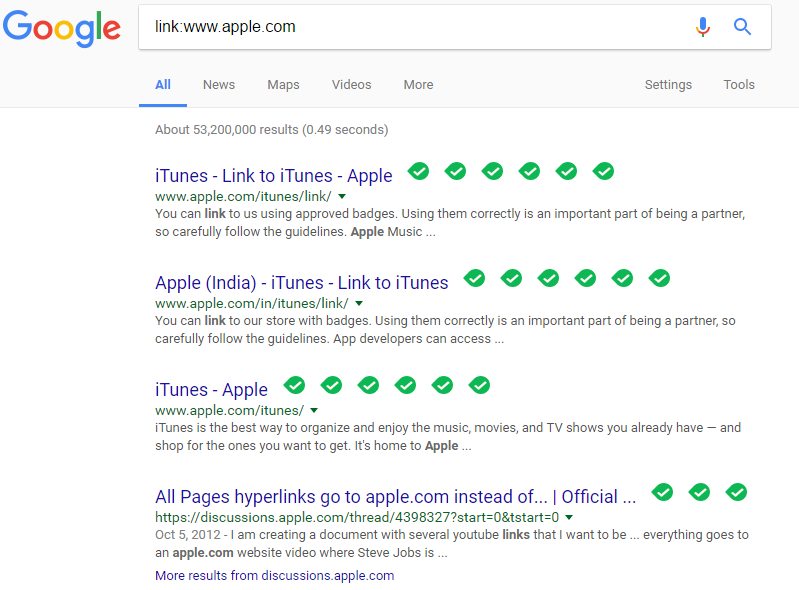Click snippet dated 'Oct 5, 2012'

(x=451, y=544)
